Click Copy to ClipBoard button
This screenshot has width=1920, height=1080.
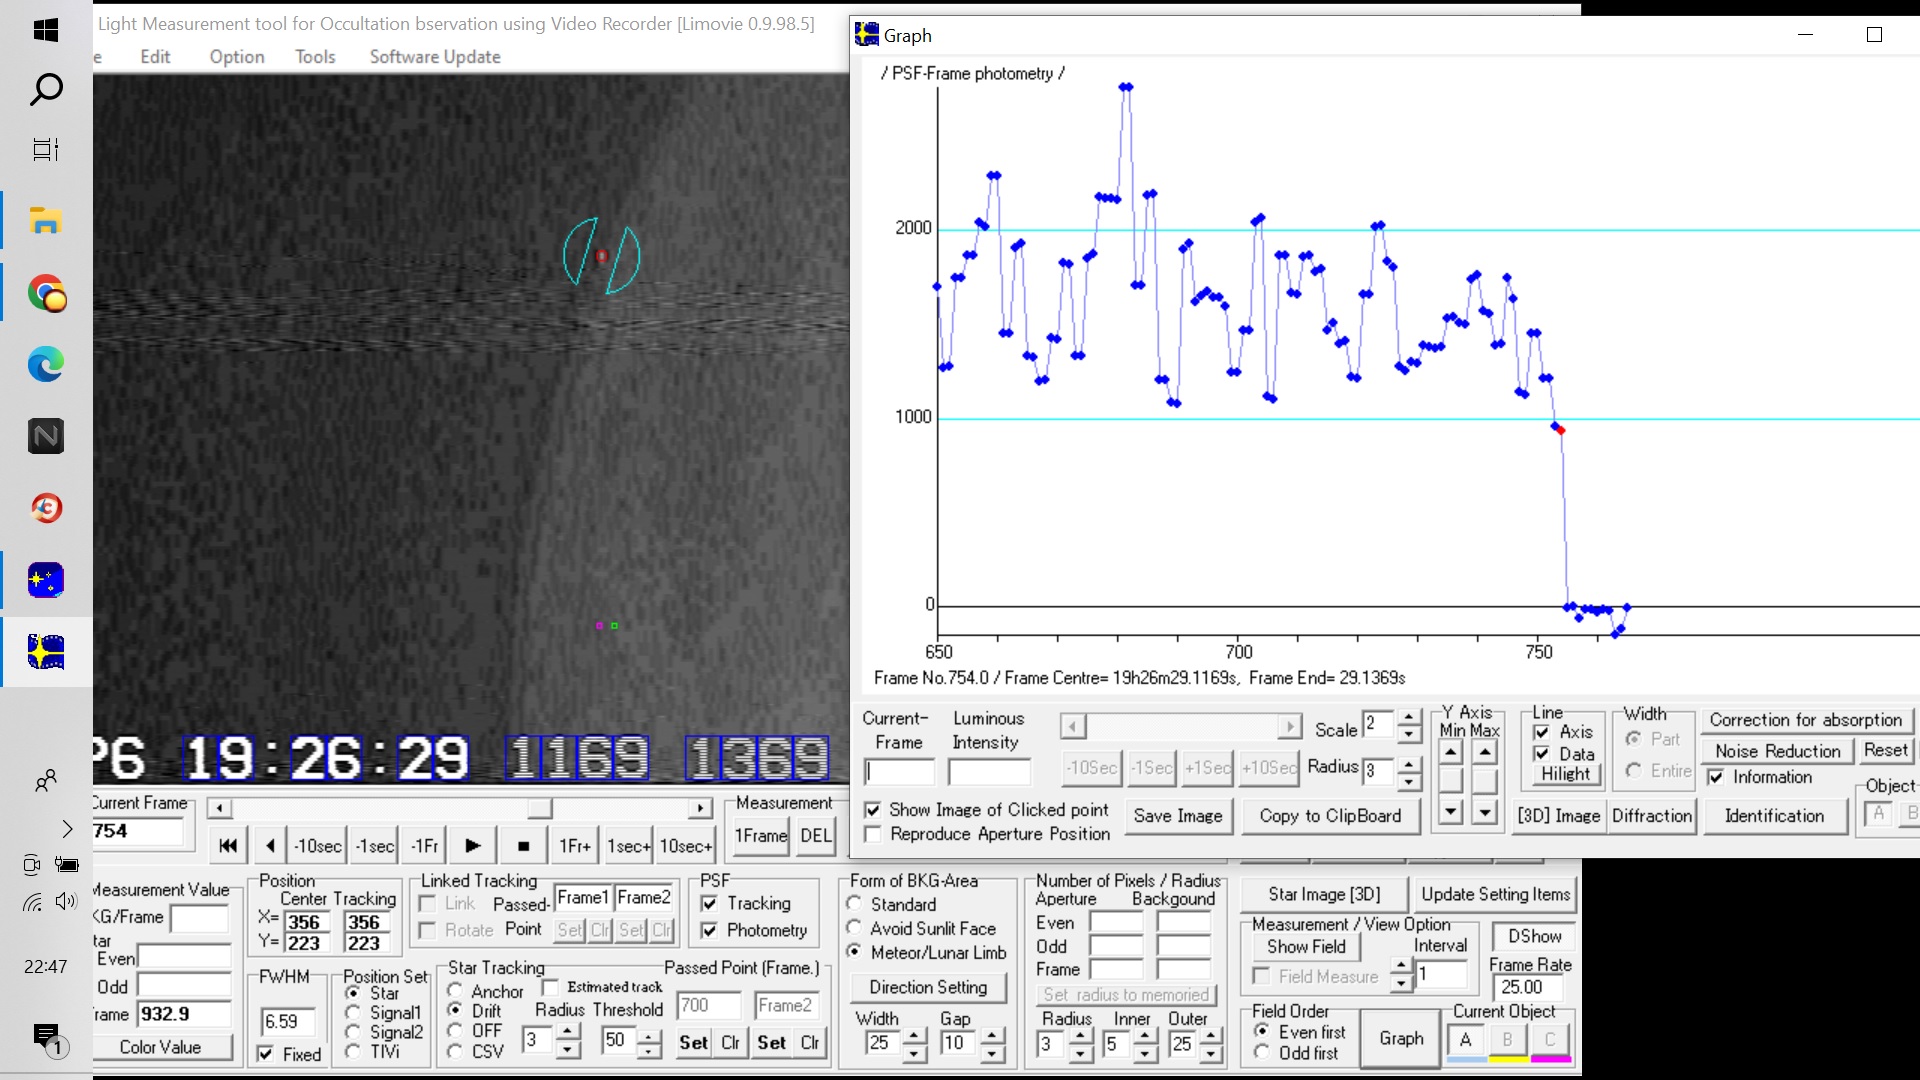(x=1330, y=816)
